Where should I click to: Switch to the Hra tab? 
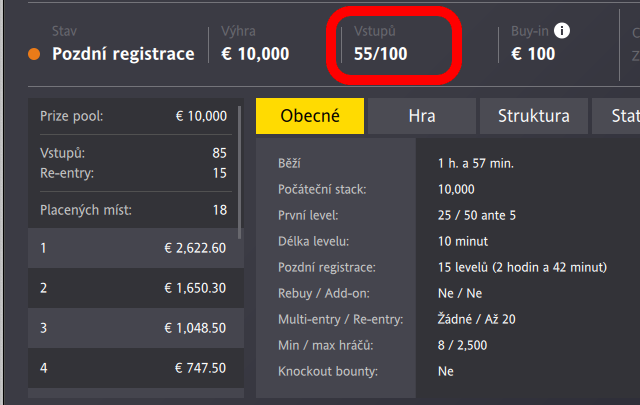pos(422,116)
